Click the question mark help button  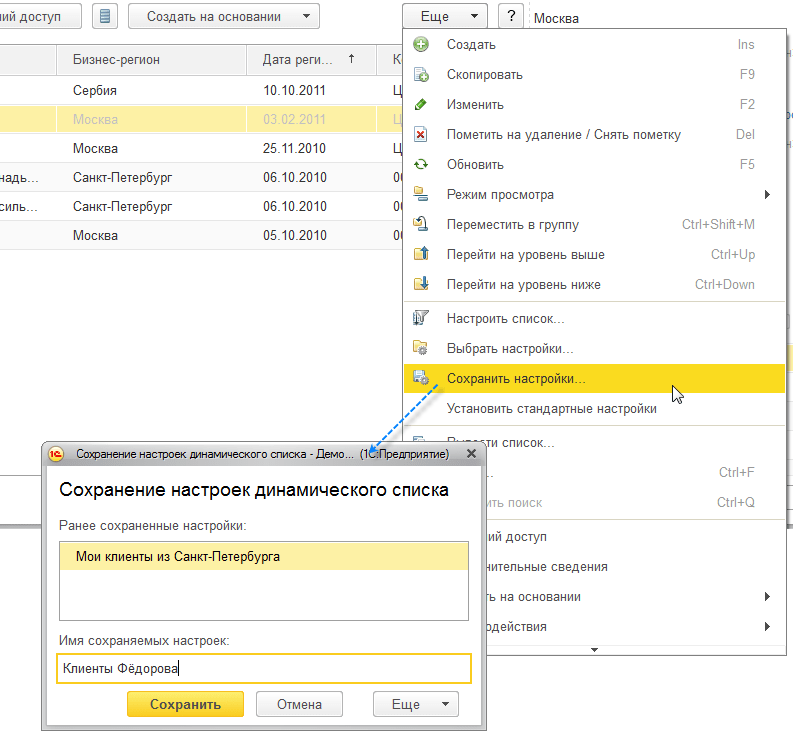511,16
